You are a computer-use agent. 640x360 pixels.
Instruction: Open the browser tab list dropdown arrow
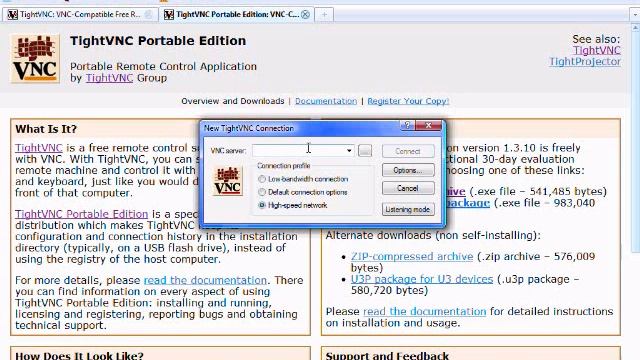pyautogui.click(x=635, y=15)
